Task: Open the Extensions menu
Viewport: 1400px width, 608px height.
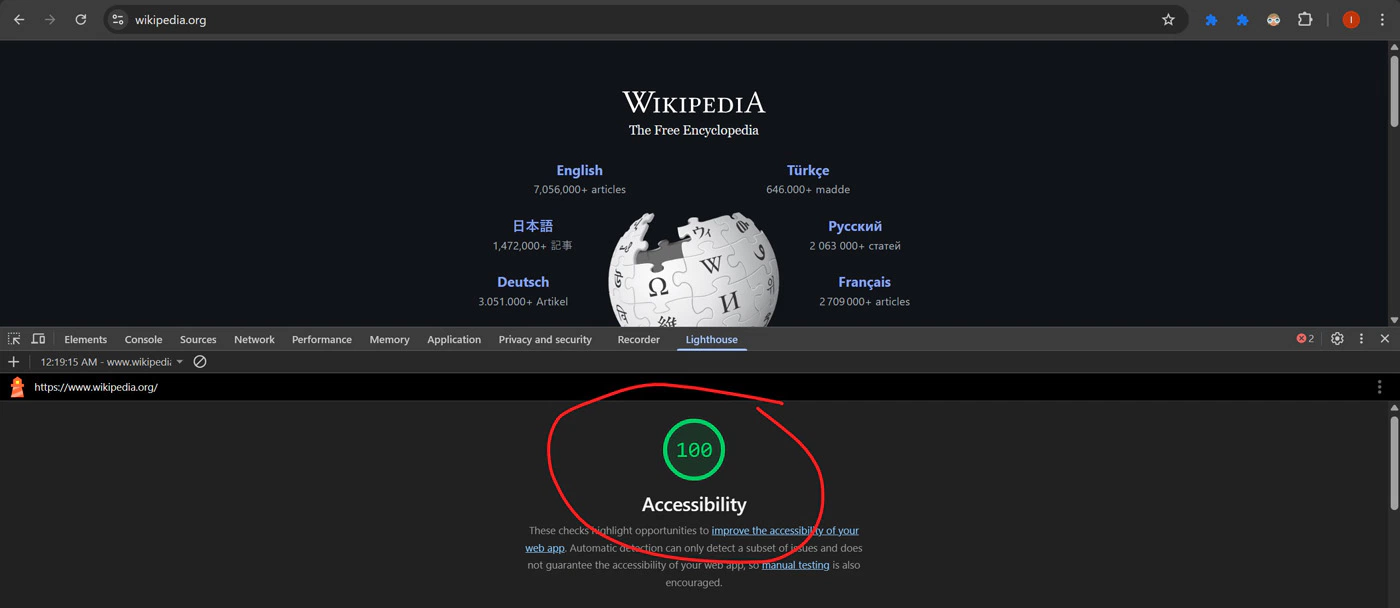Action: coord(1305,20)
